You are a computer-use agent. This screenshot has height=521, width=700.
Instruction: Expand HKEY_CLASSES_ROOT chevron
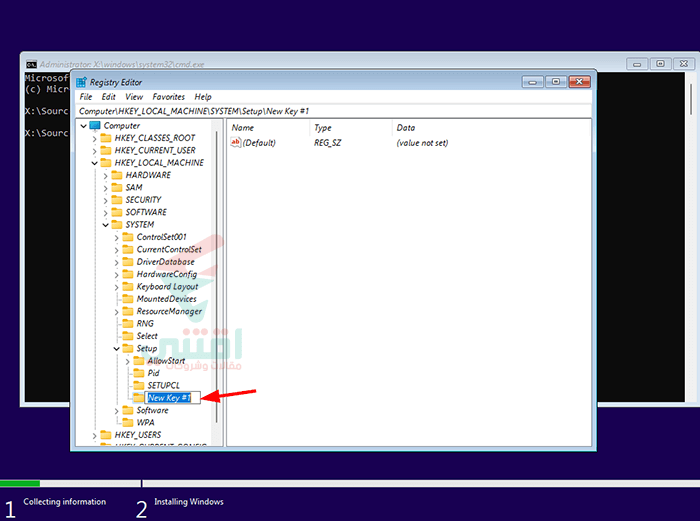[x=94, y=139]
